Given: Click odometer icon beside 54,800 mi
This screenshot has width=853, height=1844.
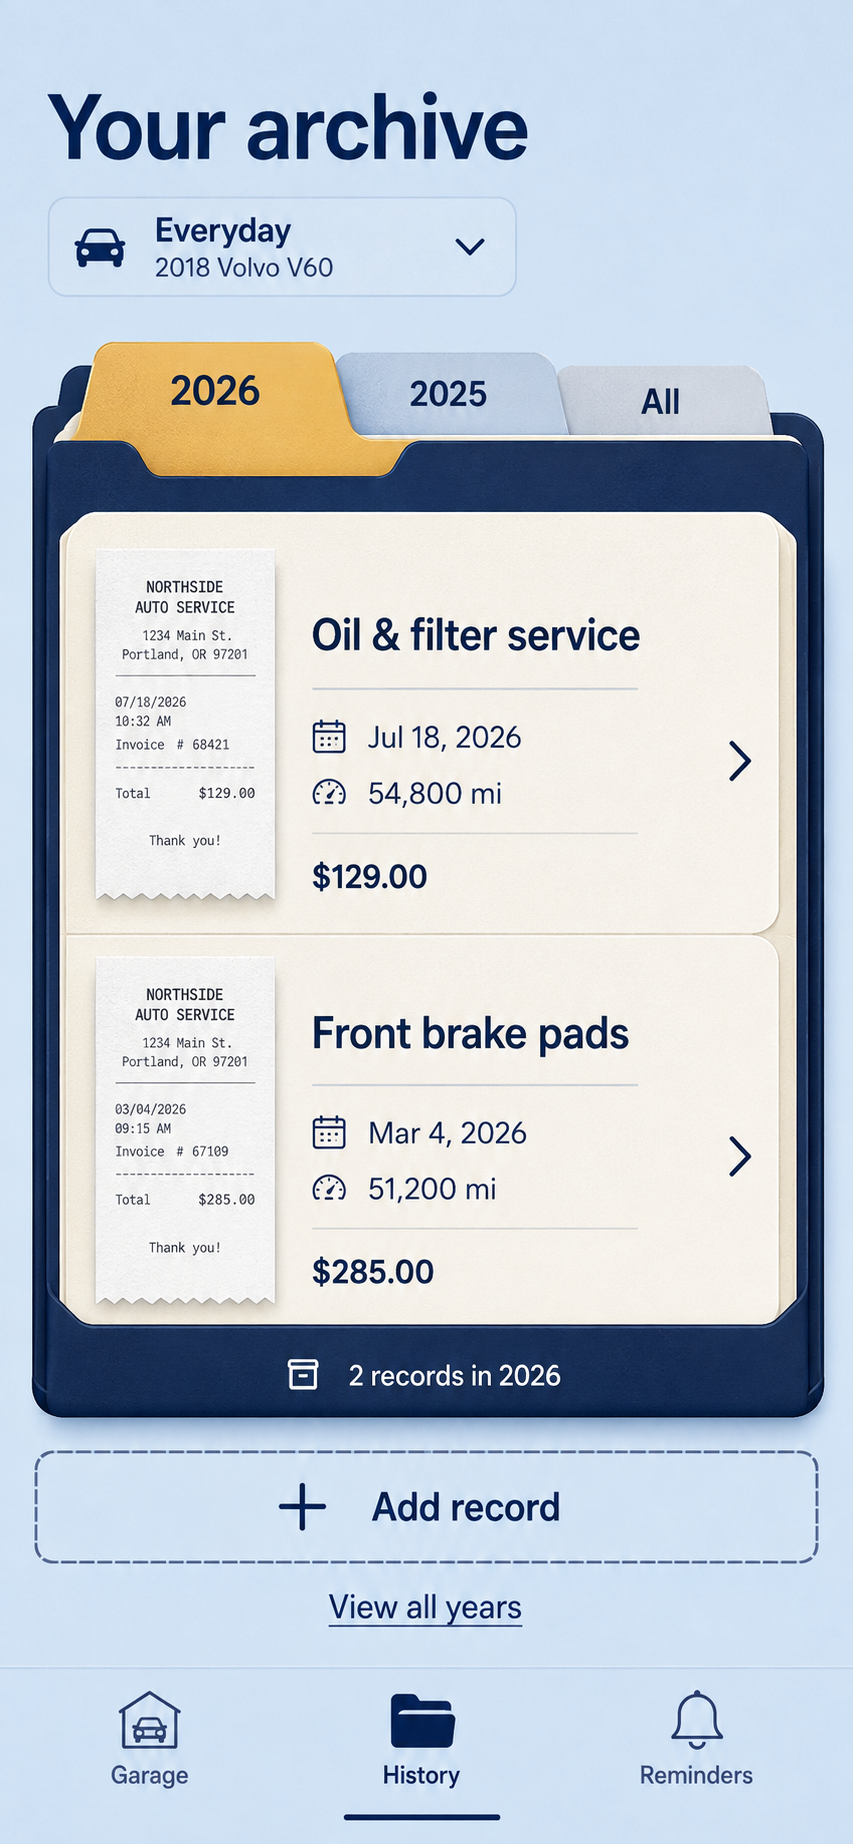Looking at the screenshot, I should [x=329, y=793].
